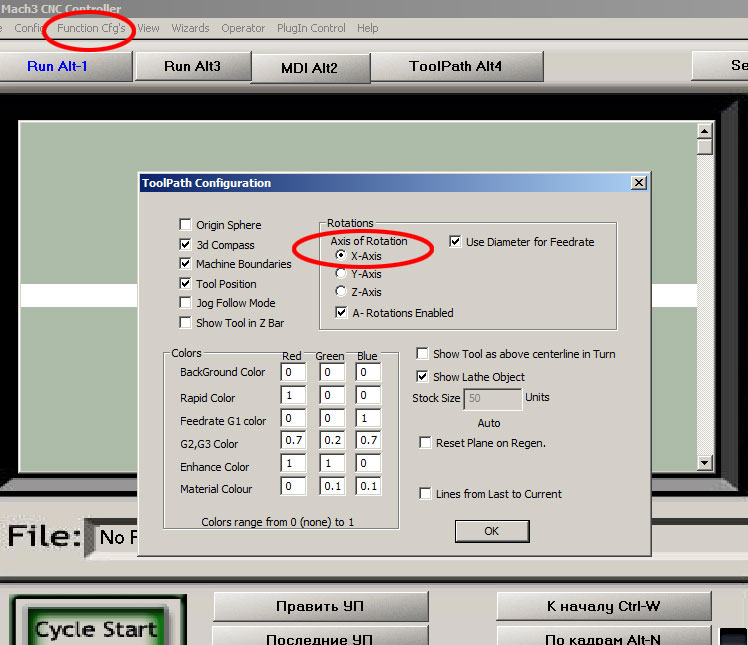Open the Function Cfg's menu
Image resolution: width=748 pixels, height=645 pixels.
point(91,28)
